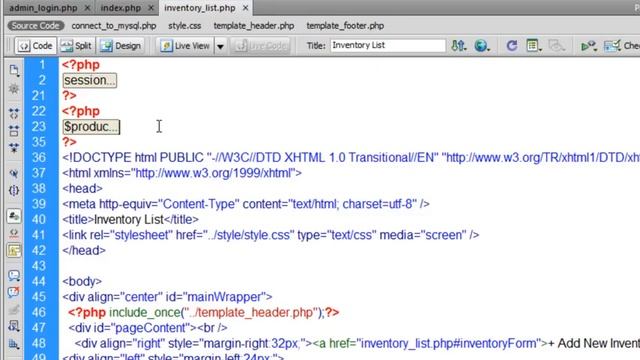
Task: Click the <!DOCTYPE html PUBLIC code line
Action: [351, 158]
